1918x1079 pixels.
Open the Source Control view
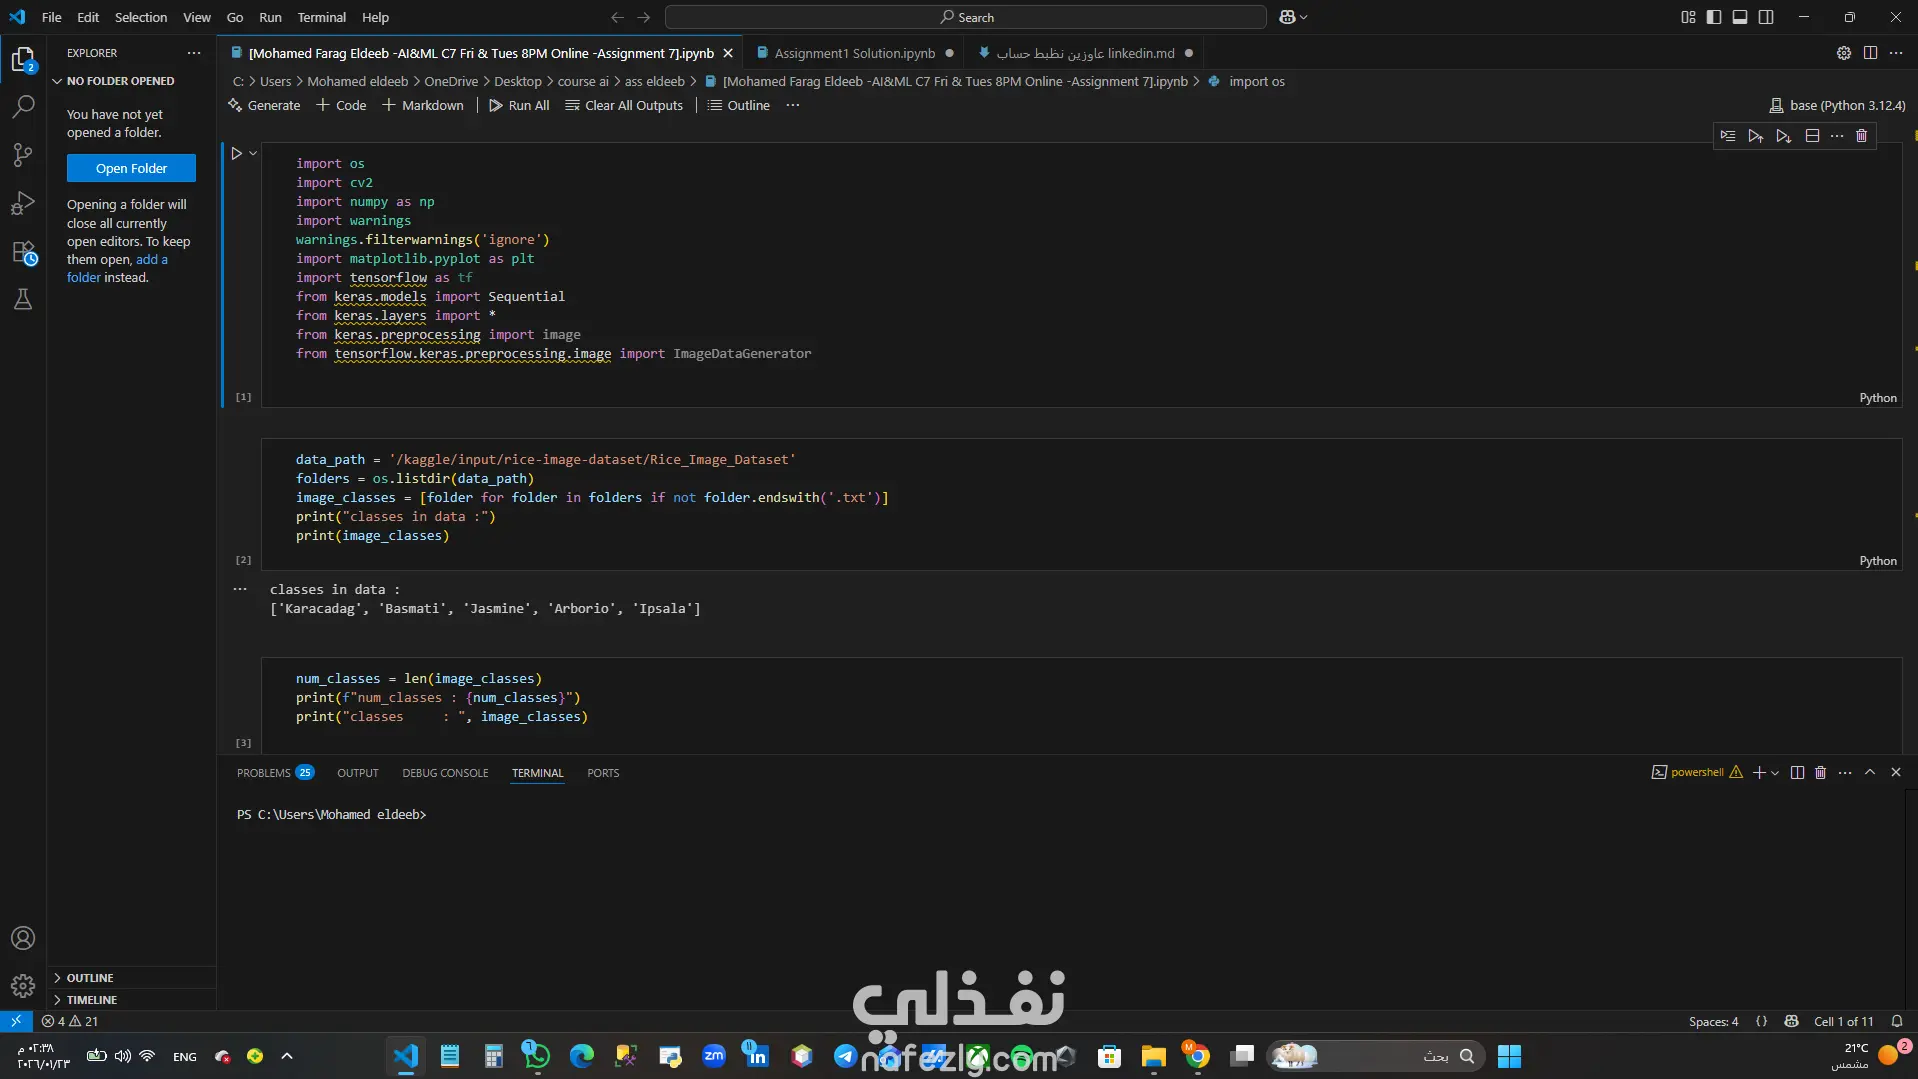coord(23,154)
